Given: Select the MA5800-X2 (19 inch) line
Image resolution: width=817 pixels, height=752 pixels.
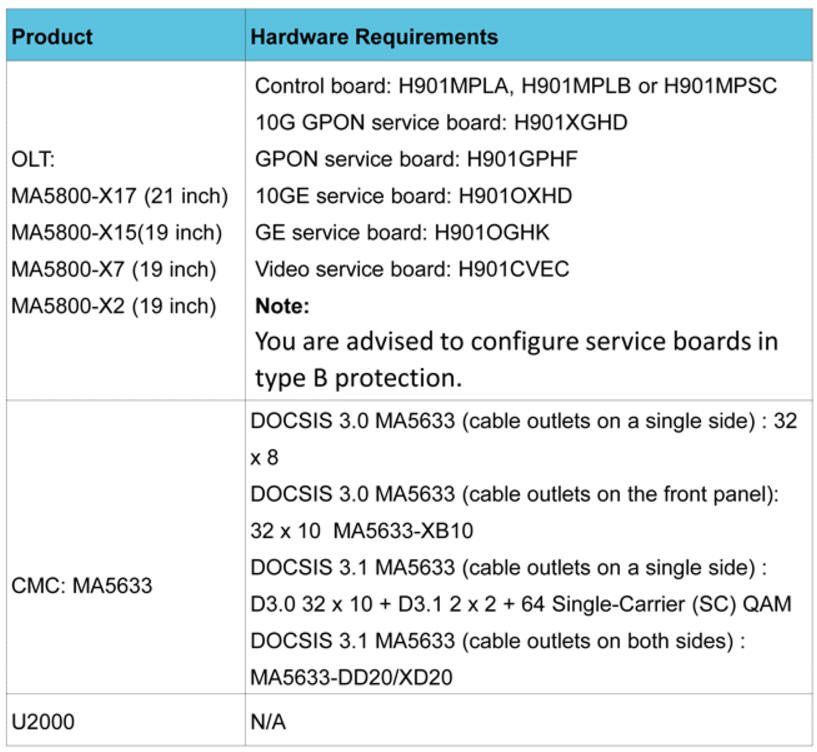Looking at the screenshot, I should point(113,306).
